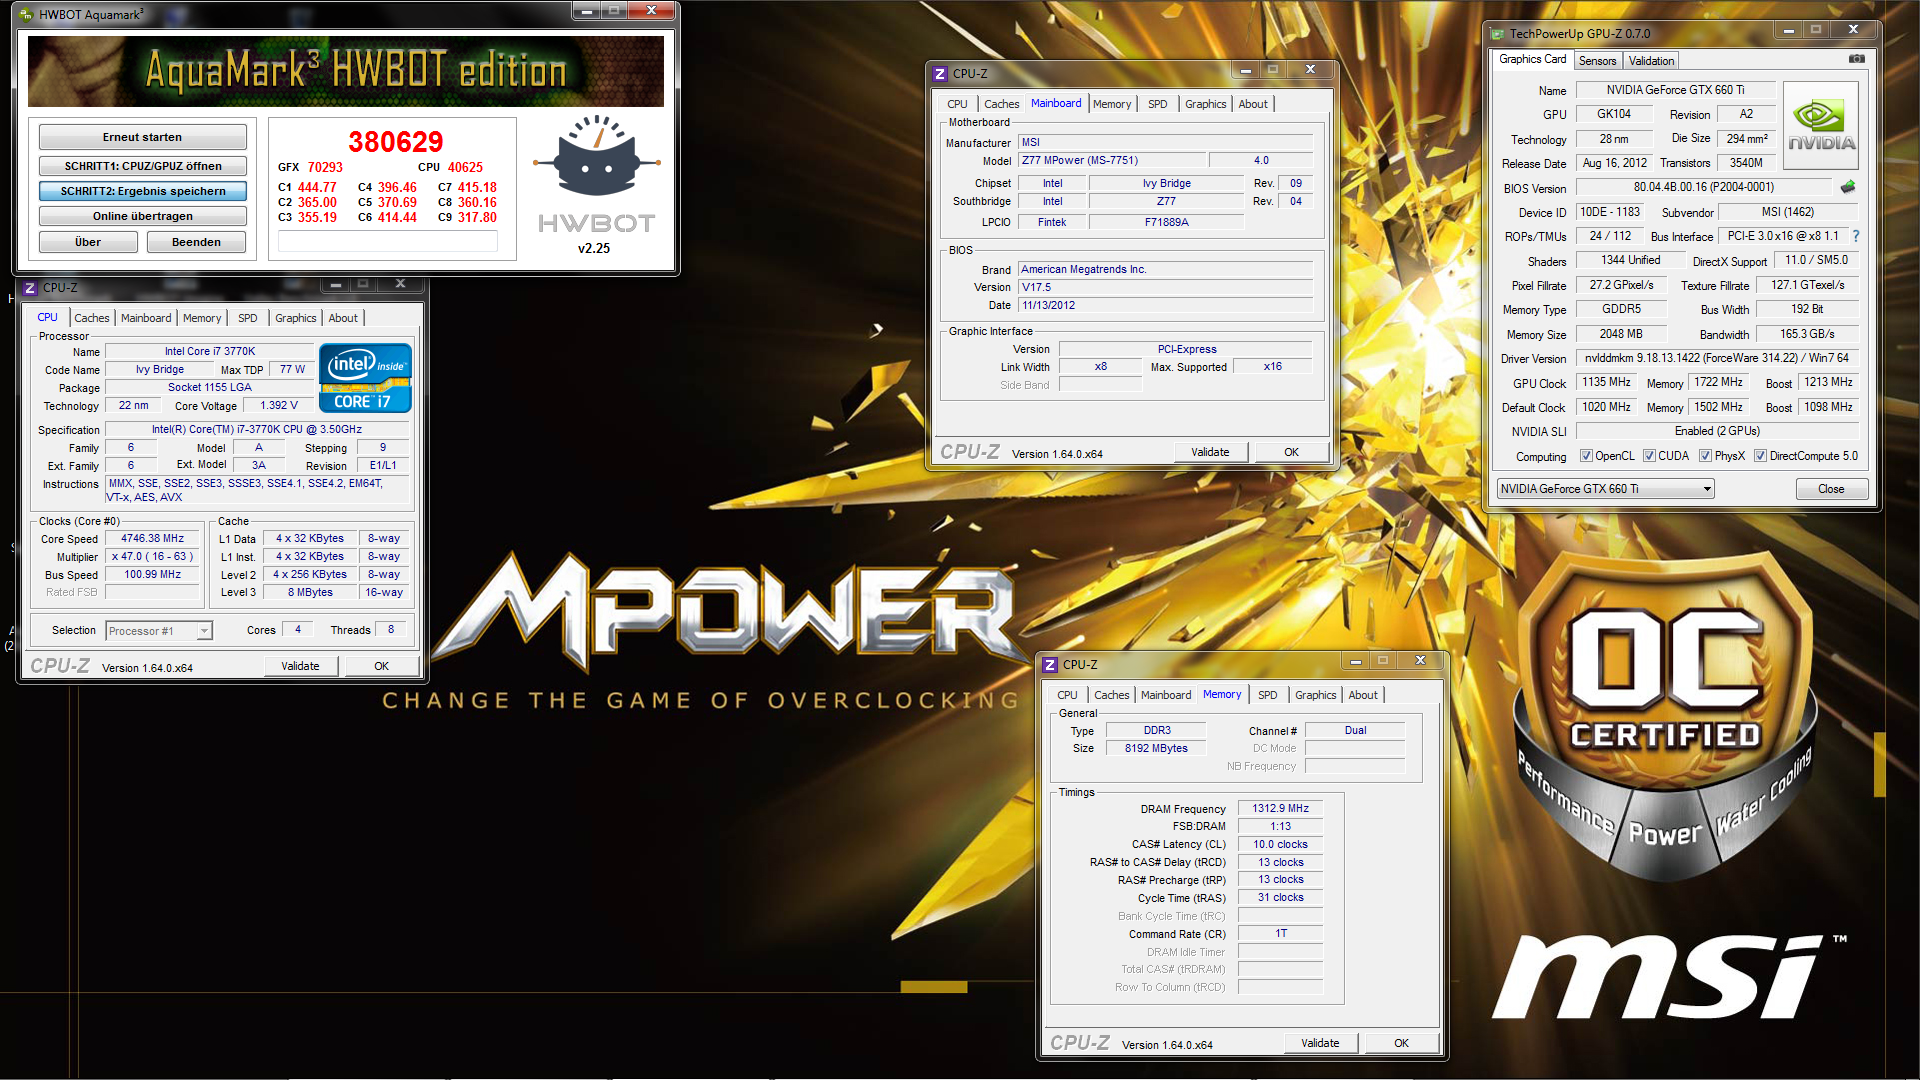Minimize the GPU-Z window

pyautogui.click(x=1788, y=31)
